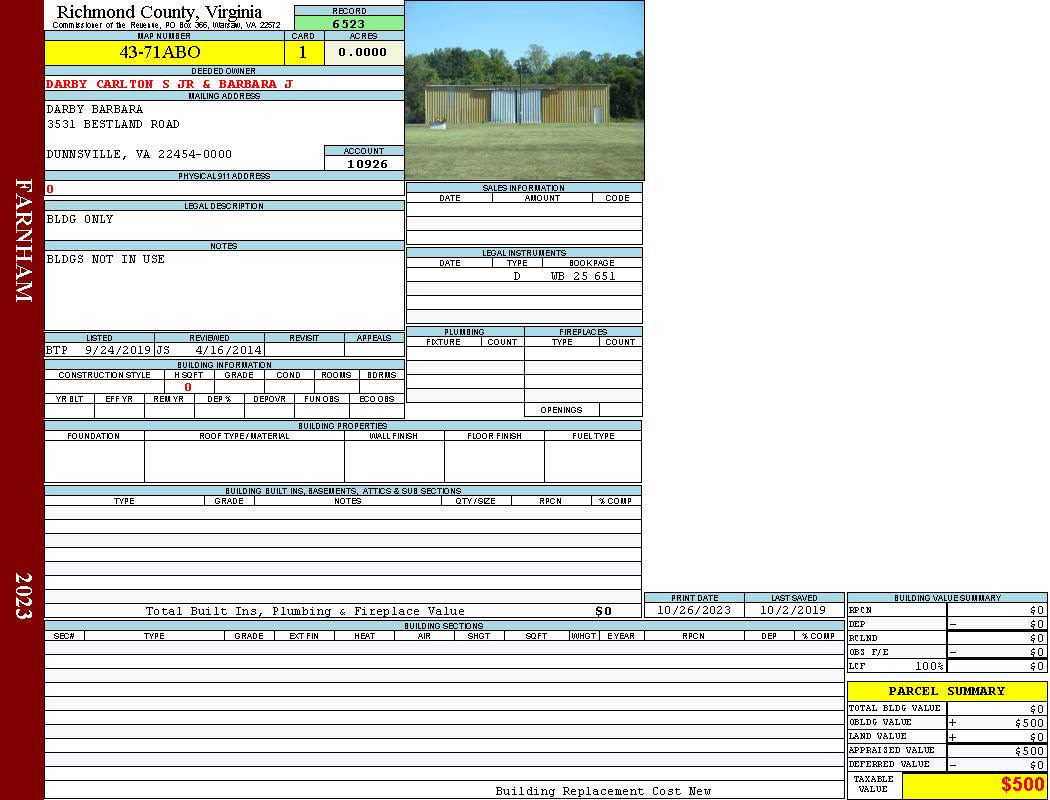The width and height of the screenshot is (1050, 800).
Task: Click the legal description BLDG ONLY text
Action: coord(80,219)
